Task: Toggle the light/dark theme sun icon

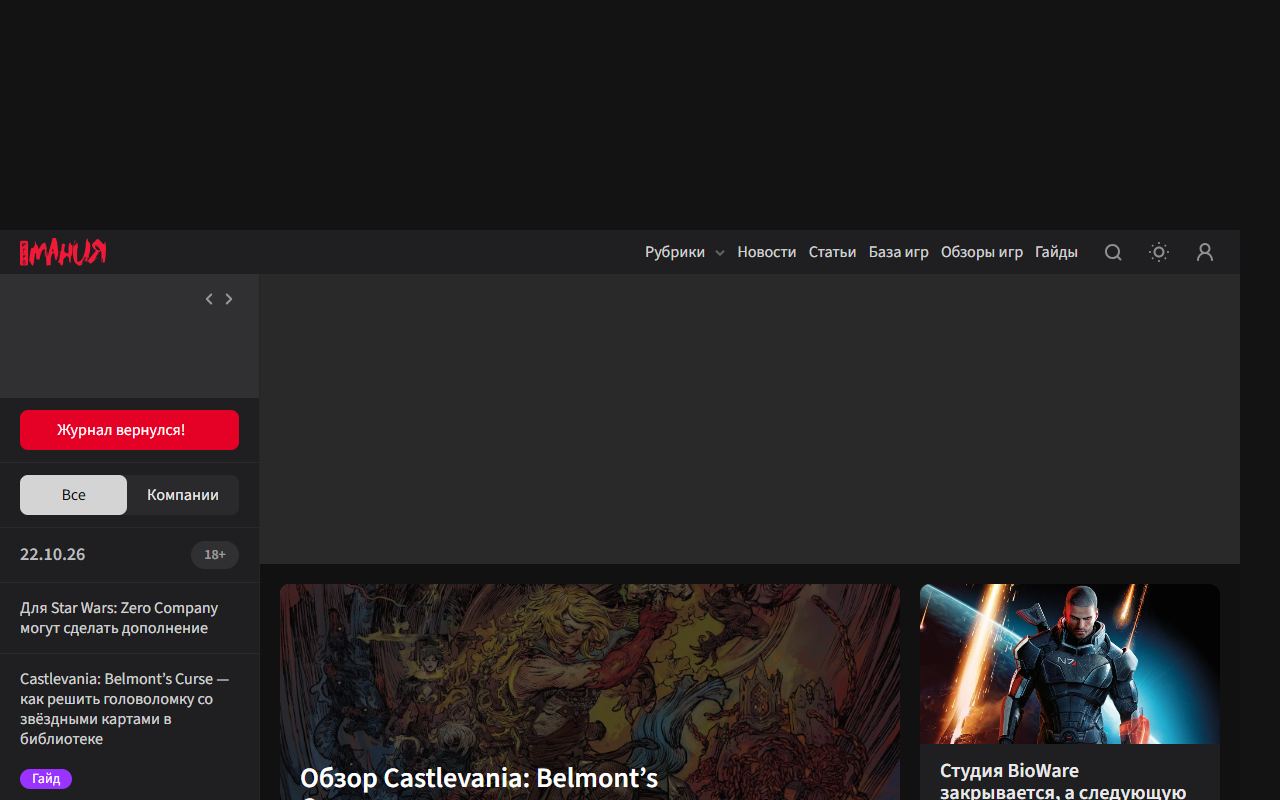Action: tap(1159, 252)
